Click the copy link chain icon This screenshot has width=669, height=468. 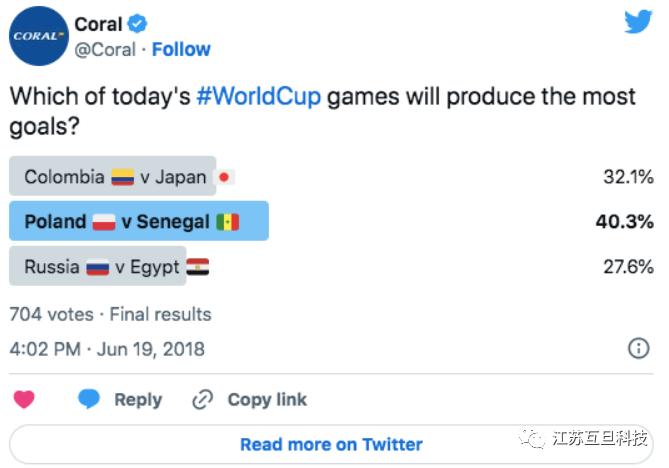click(203, 399)
